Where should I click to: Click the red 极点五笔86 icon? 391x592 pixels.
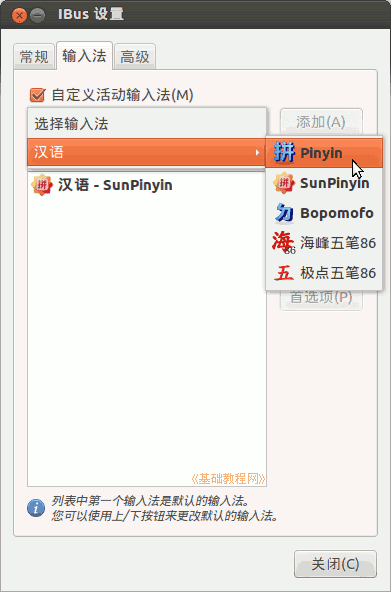tap(284, 273)
